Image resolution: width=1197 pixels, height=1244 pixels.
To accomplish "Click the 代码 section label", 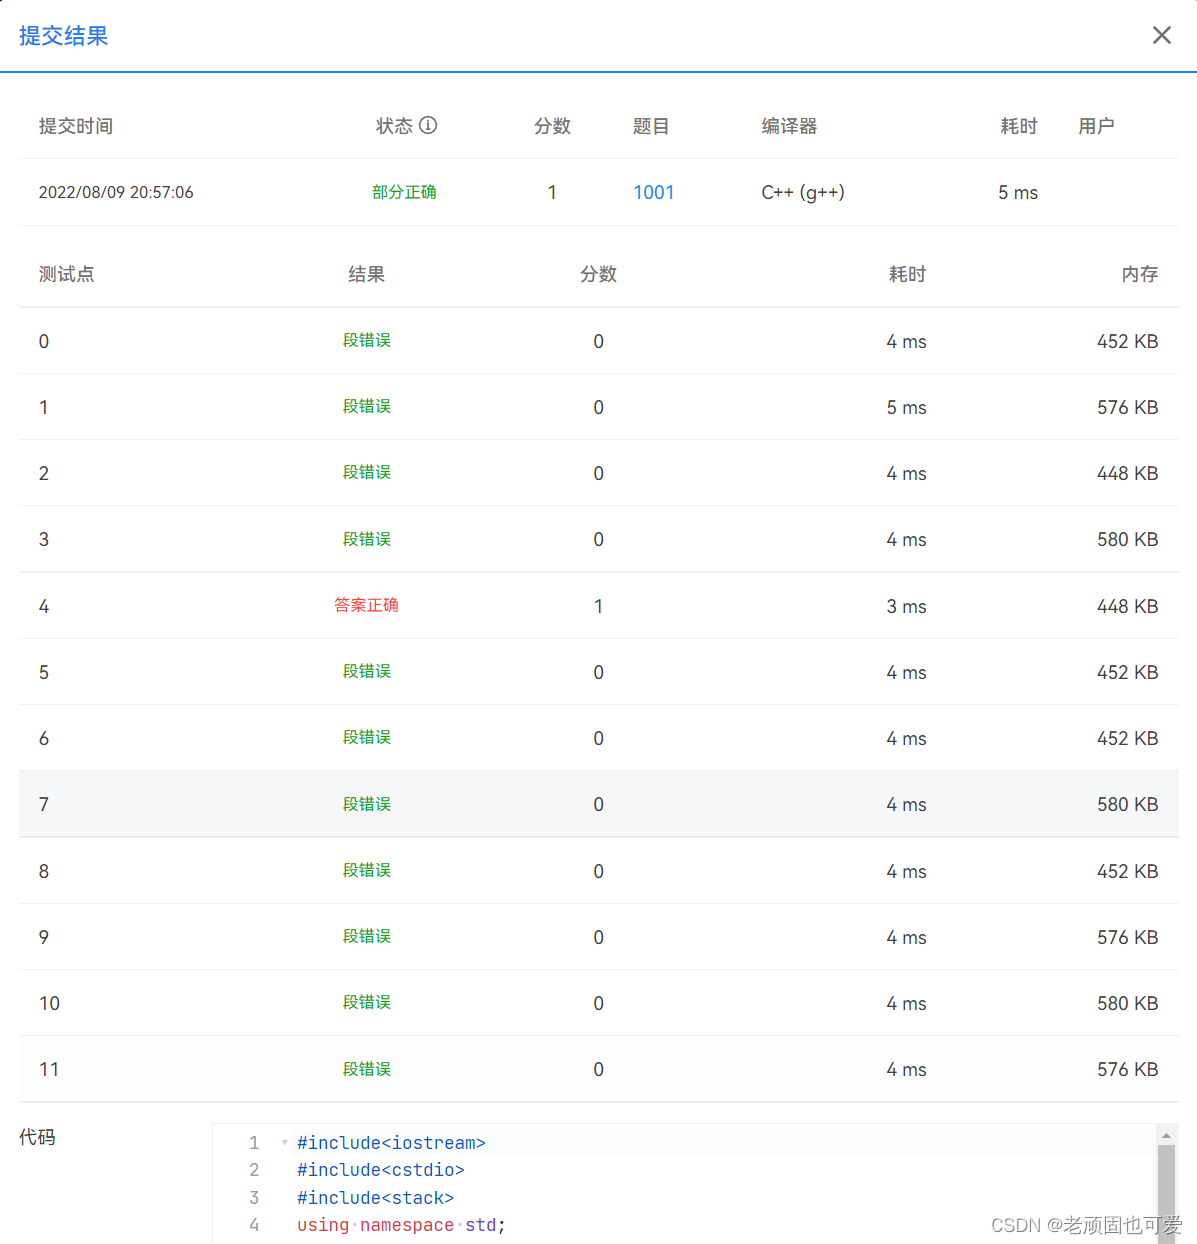I will pyautogui.click(x=36, y=1137).
